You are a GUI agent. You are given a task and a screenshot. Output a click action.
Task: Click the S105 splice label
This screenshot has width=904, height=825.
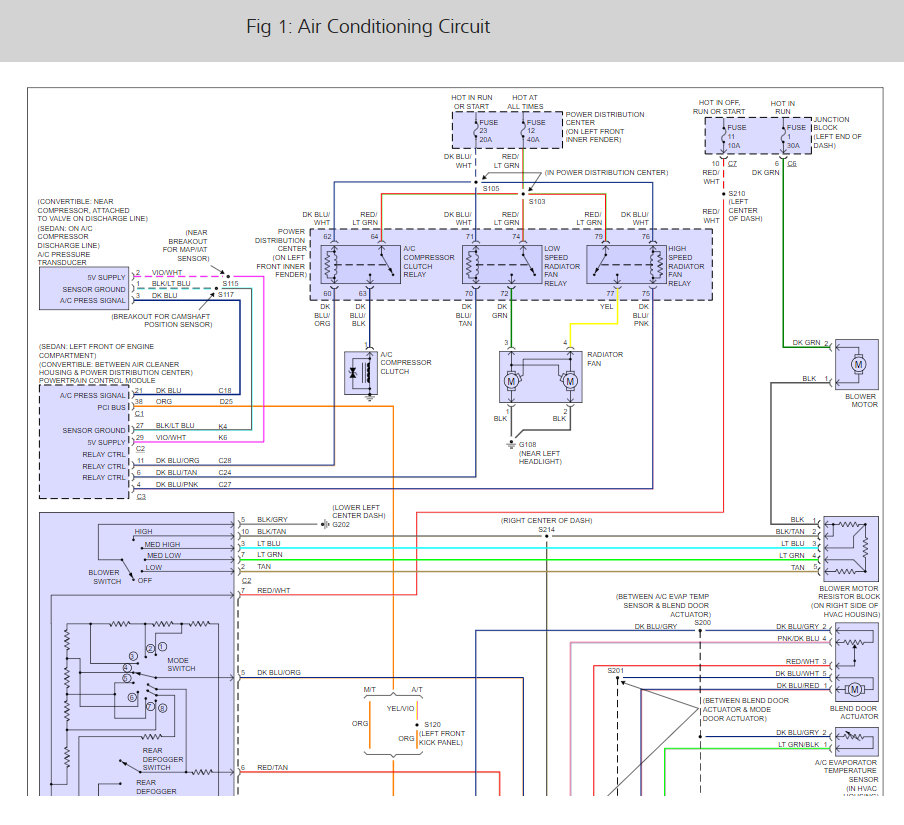pyautogui.click(x=491, y=189)
